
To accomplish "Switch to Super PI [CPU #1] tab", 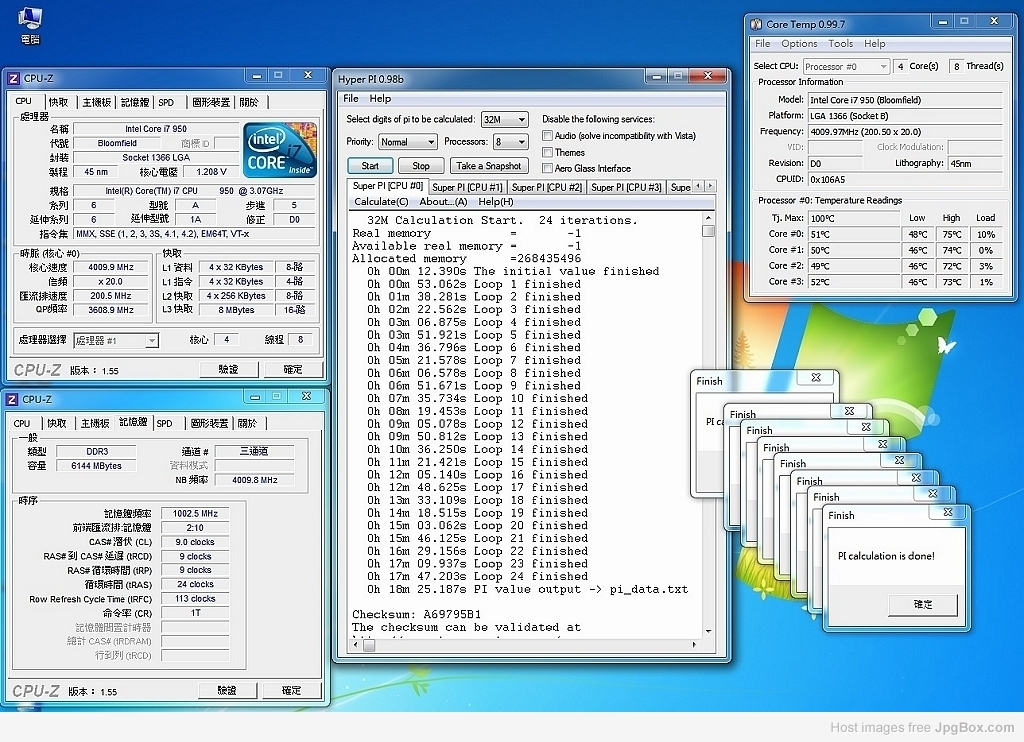I will (468, 187).
